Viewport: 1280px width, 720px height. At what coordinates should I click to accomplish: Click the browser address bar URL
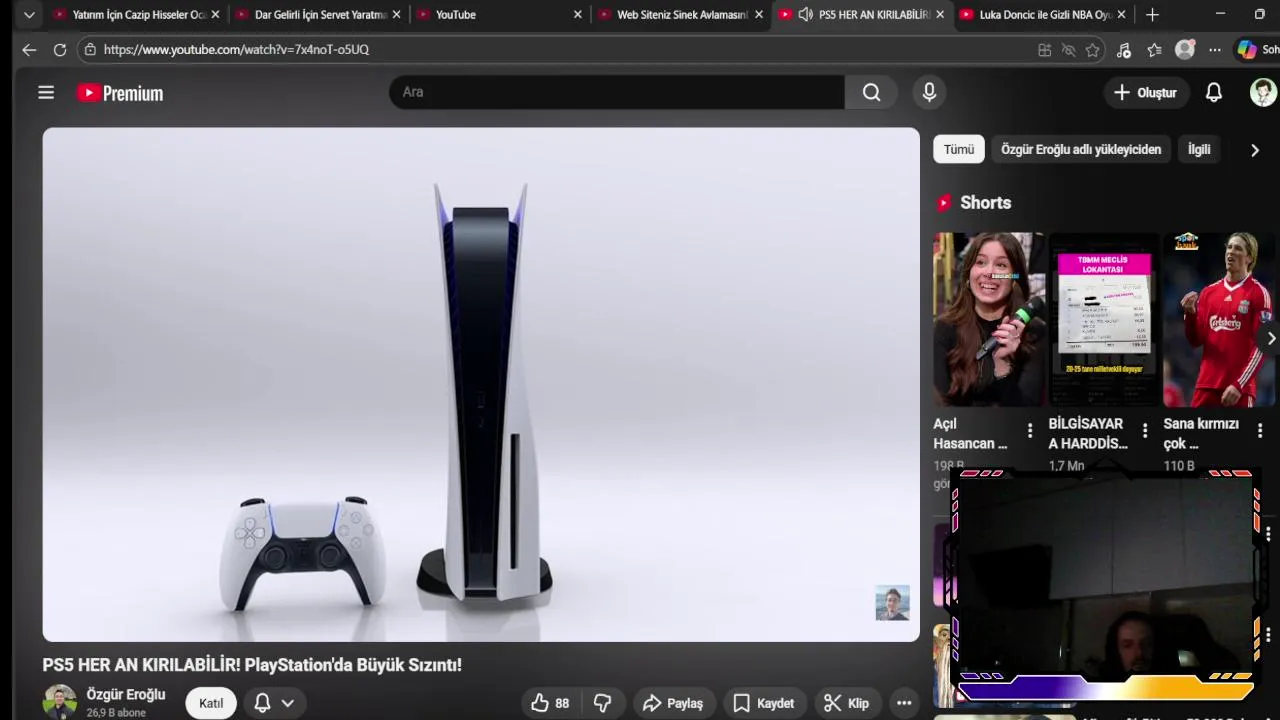click(x=236, y=49)
